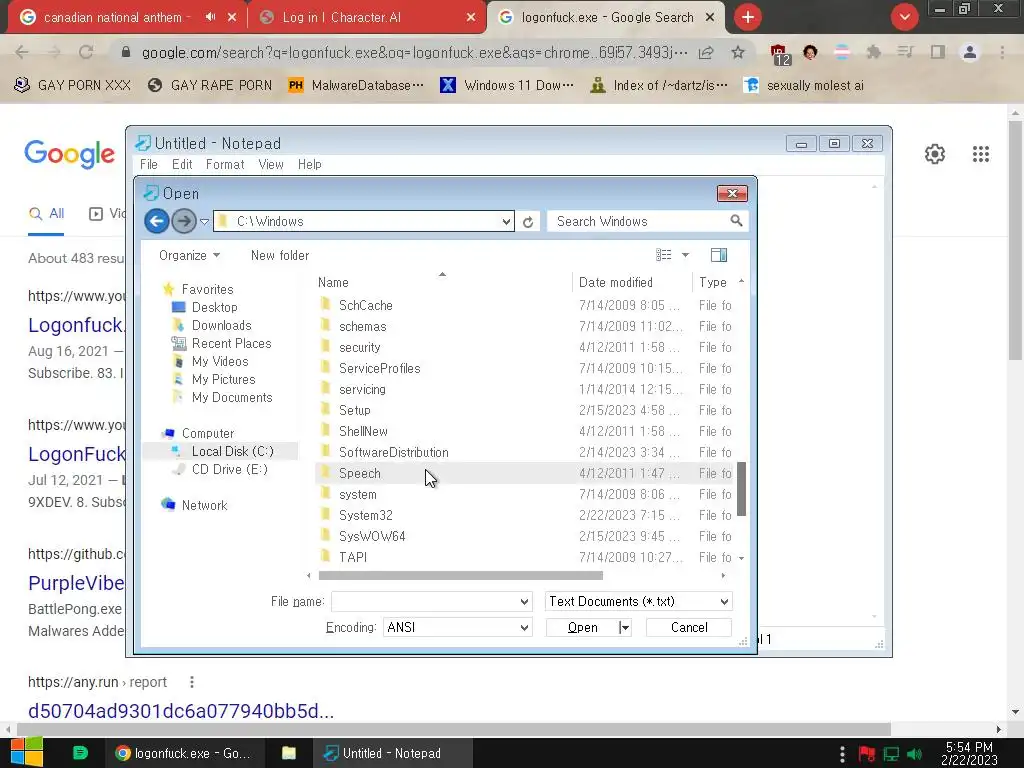Switch to the Character.AI login tab
Image resolution: width=1024 pixels, height=768 pixels.
tap(366, 18)
